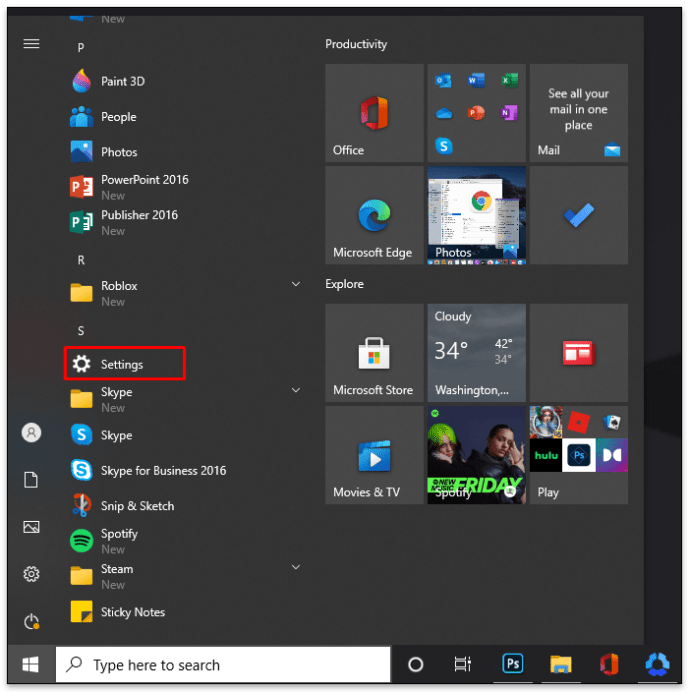The height and width of the screenshot is (692, 690).
Task: Open Photoshop from the taskbar
Action: (513, 663)
